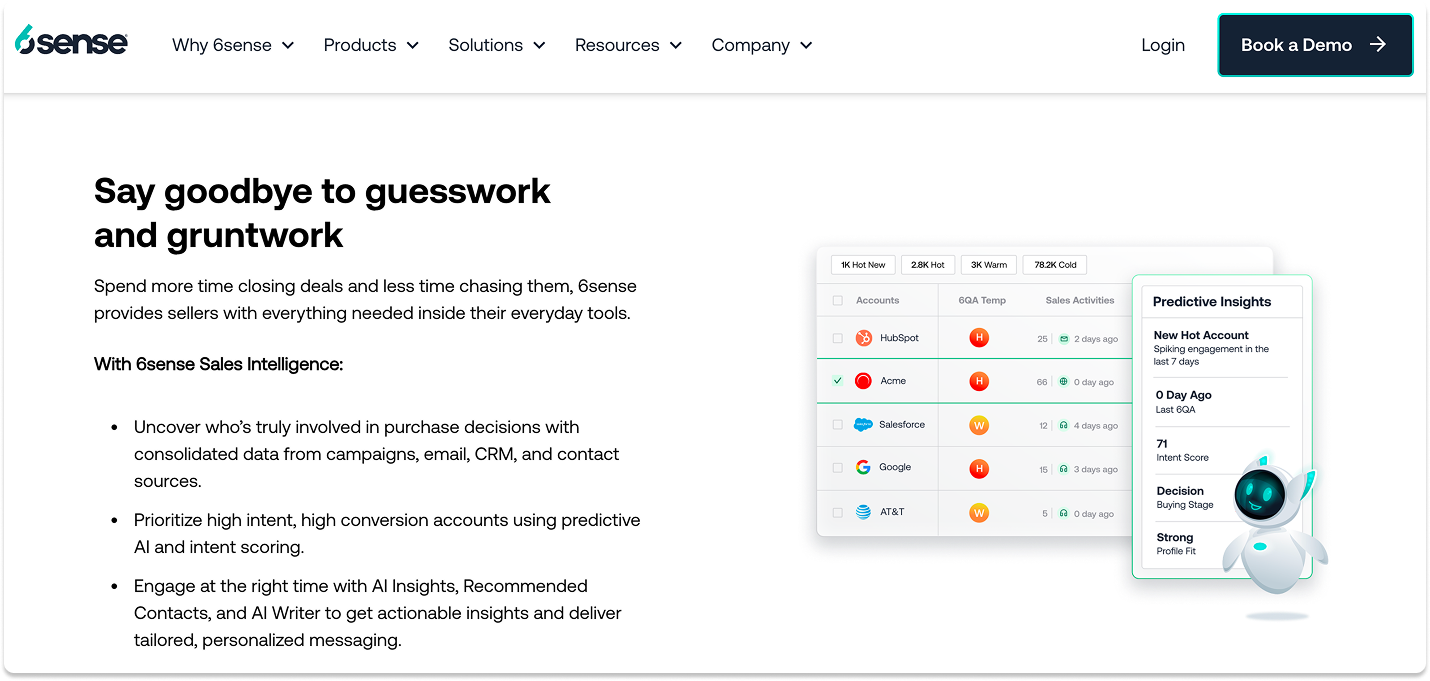Click the Salesforce account name
This screenshot has height=681, width=1430.
(902, 425)
